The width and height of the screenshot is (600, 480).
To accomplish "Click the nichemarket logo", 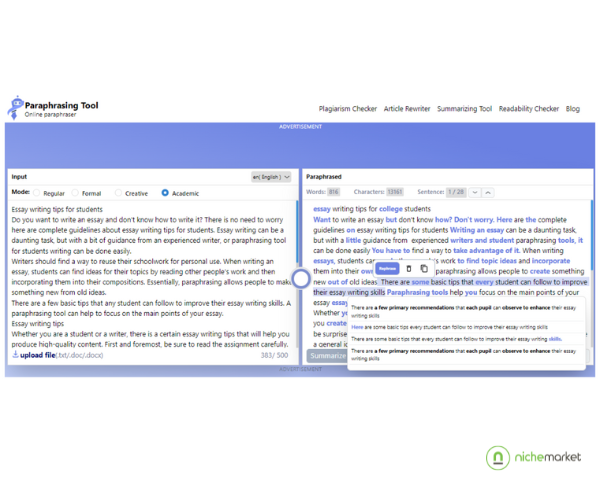I will (x=533, y=457).
